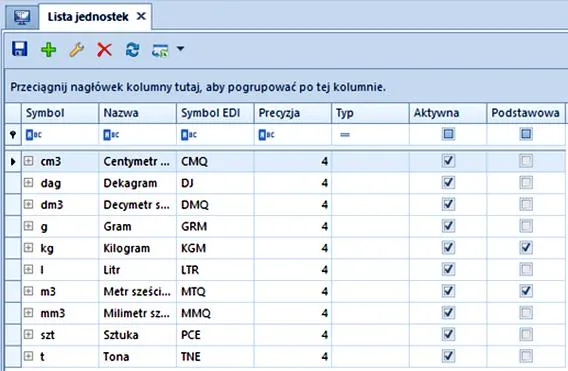Uncheck Podstawowa for m3 row
This screenshot has height=371, width=568.
[x=526, y=291]
